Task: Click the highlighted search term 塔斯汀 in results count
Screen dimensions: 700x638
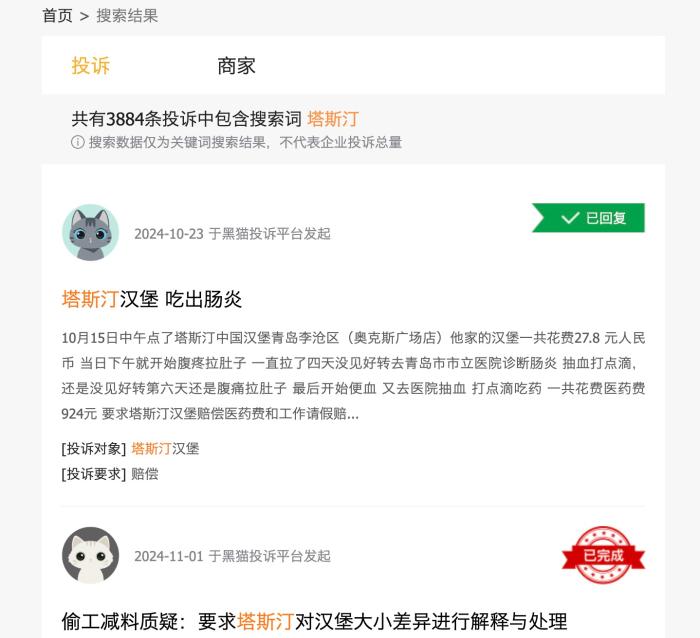Action: (x=333, y=119)
